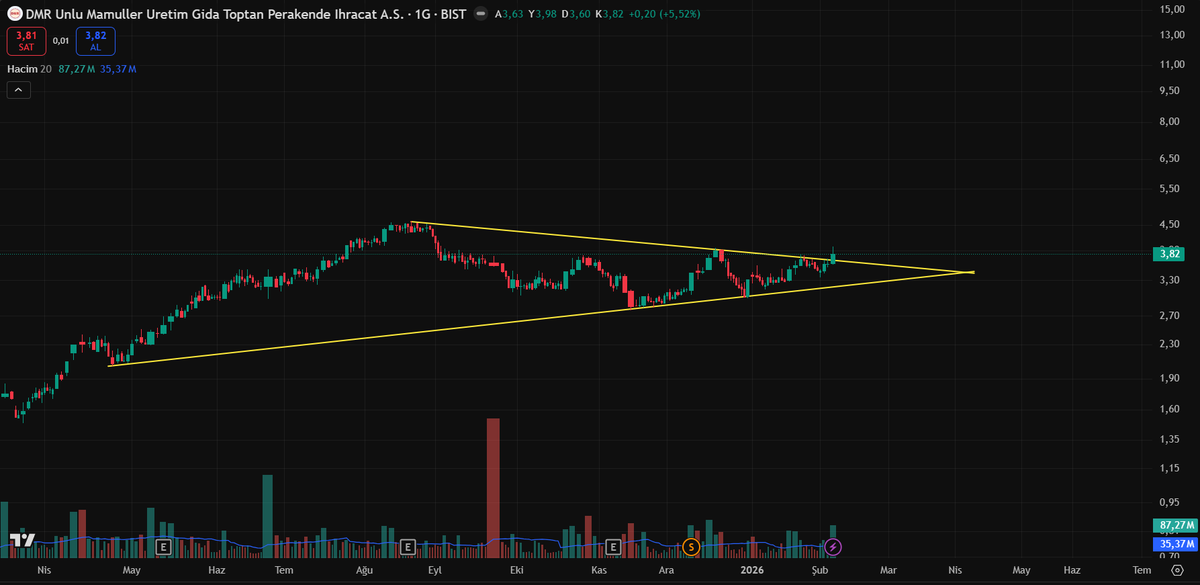Image resolution: width=1200 pixels, height=585 pixels.
Task: Open the earnings E marker near Kas
Action: click(614, 547)
